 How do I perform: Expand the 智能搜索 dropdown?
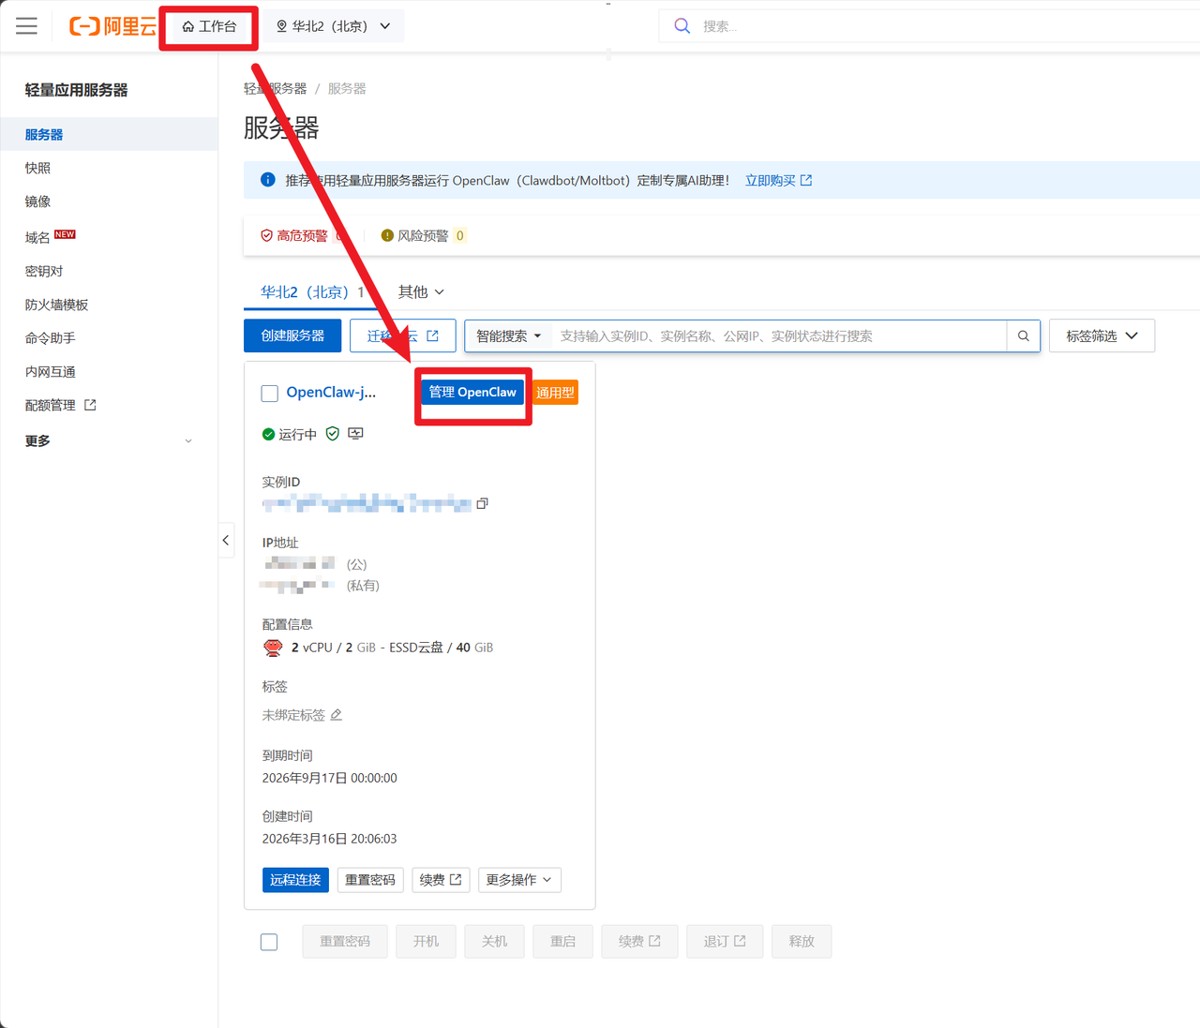click(x=509, y=336)
